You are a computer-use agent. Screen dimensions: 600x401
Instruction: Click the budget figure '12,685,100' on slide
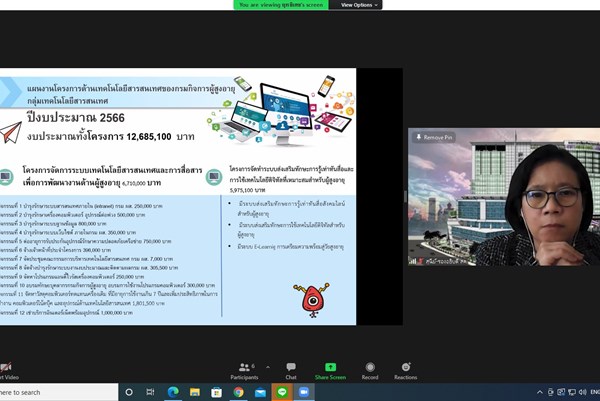point(148,137)
